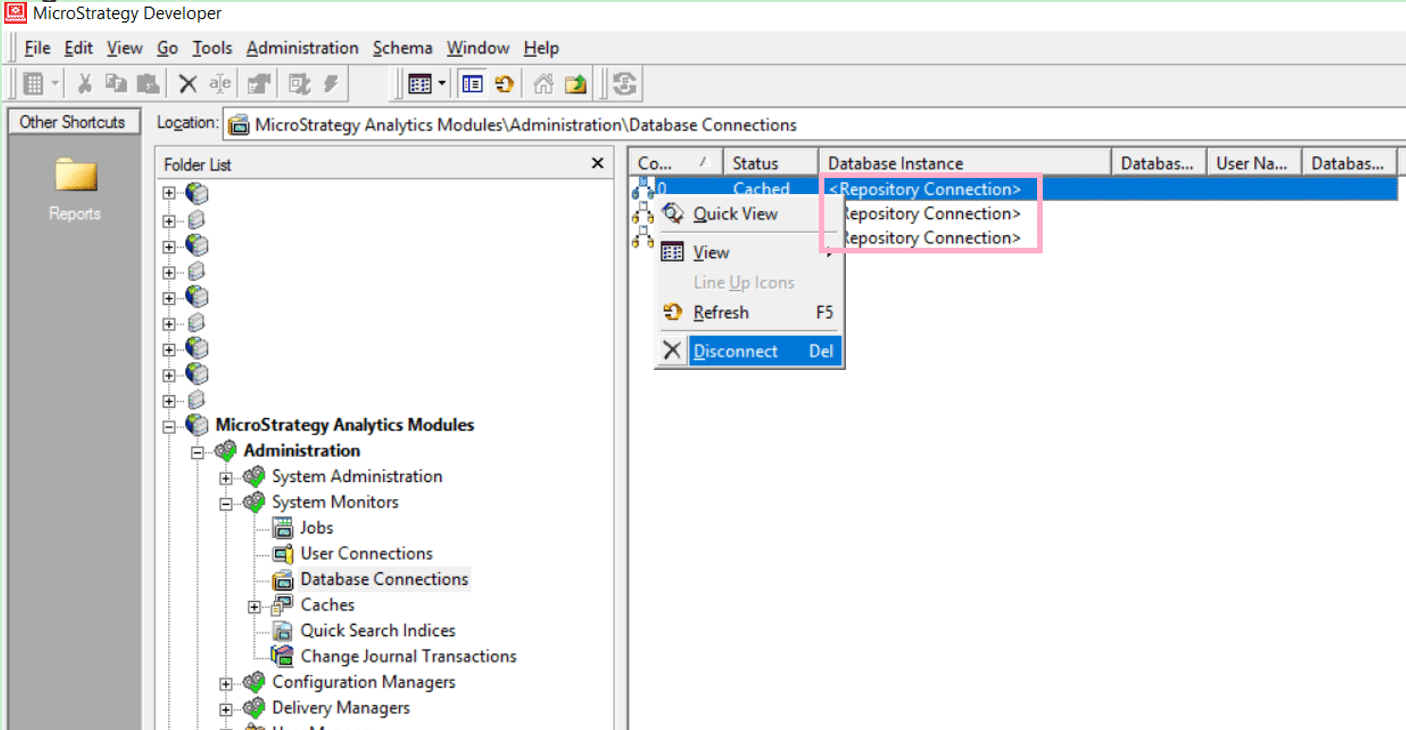The image size is (1406, 730).
Task: Toggle the Folder List pane toolbar button
Action: tap(472, 84)
